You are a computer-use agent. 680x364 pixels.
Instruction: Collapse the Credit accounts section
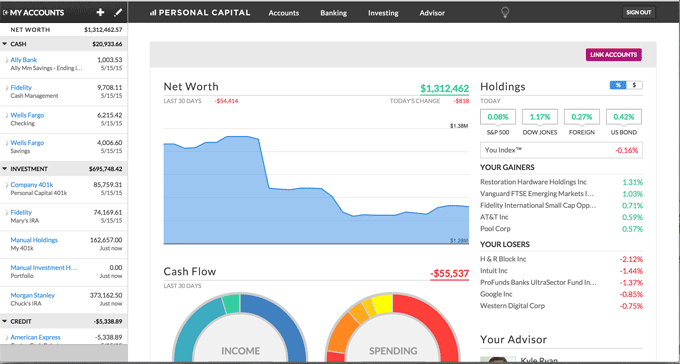click(x=5, y=321)
